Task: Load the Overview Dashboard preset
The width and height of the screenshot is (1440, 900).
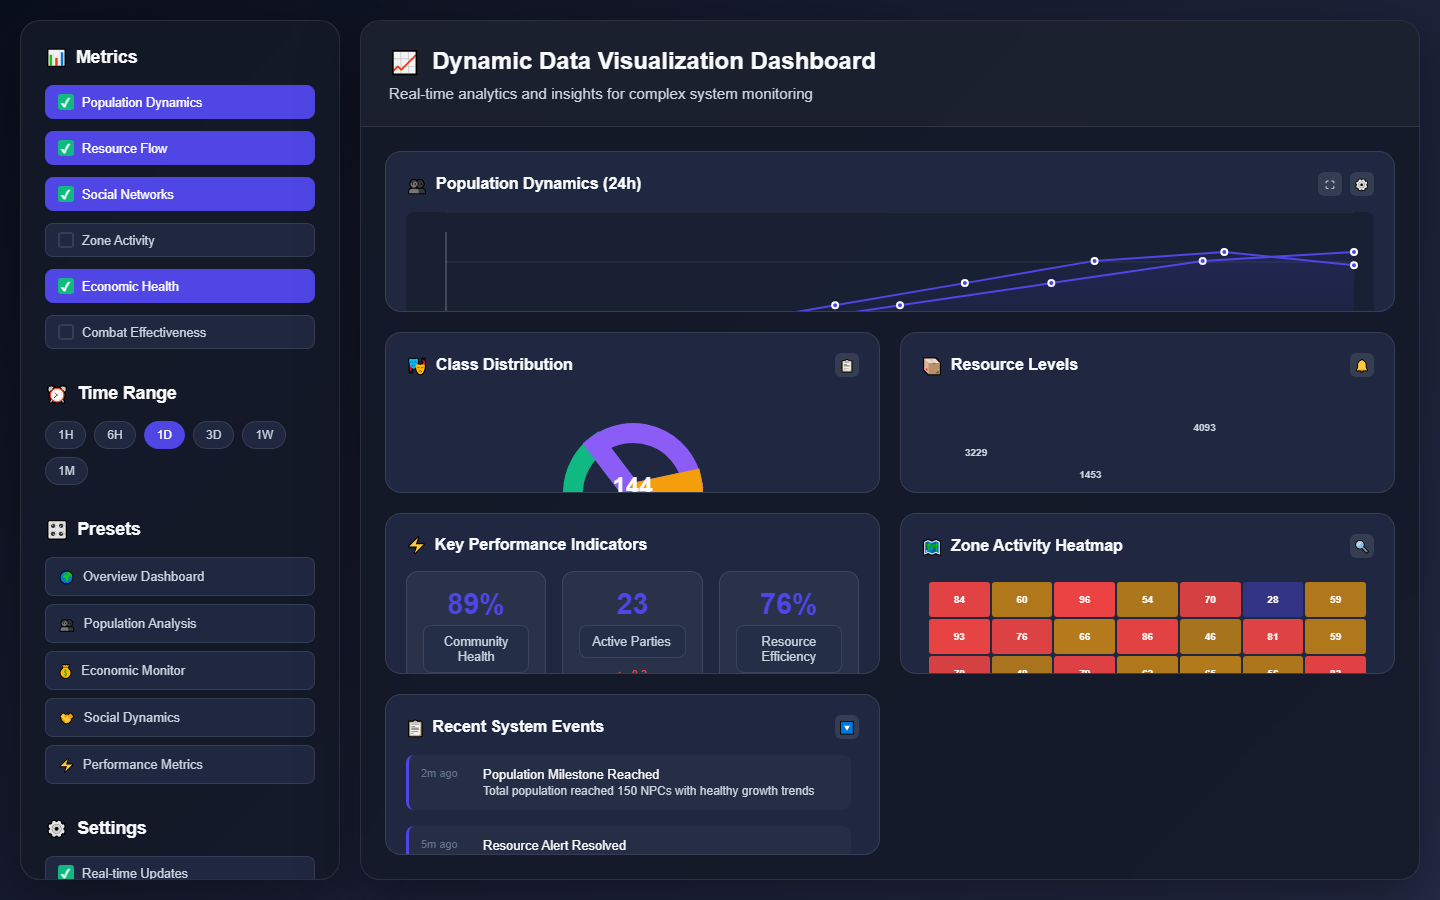Action: click(180, 577)
